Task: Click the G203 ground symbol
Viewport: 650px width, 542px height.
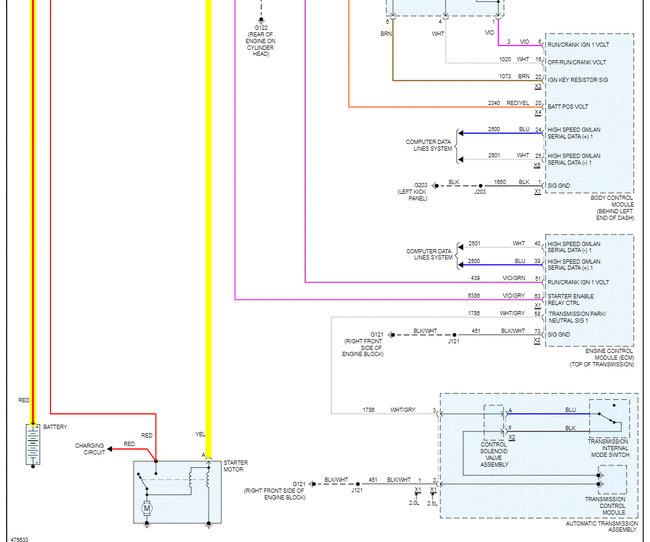Action: pyautogui.click(x=435, y=186)
